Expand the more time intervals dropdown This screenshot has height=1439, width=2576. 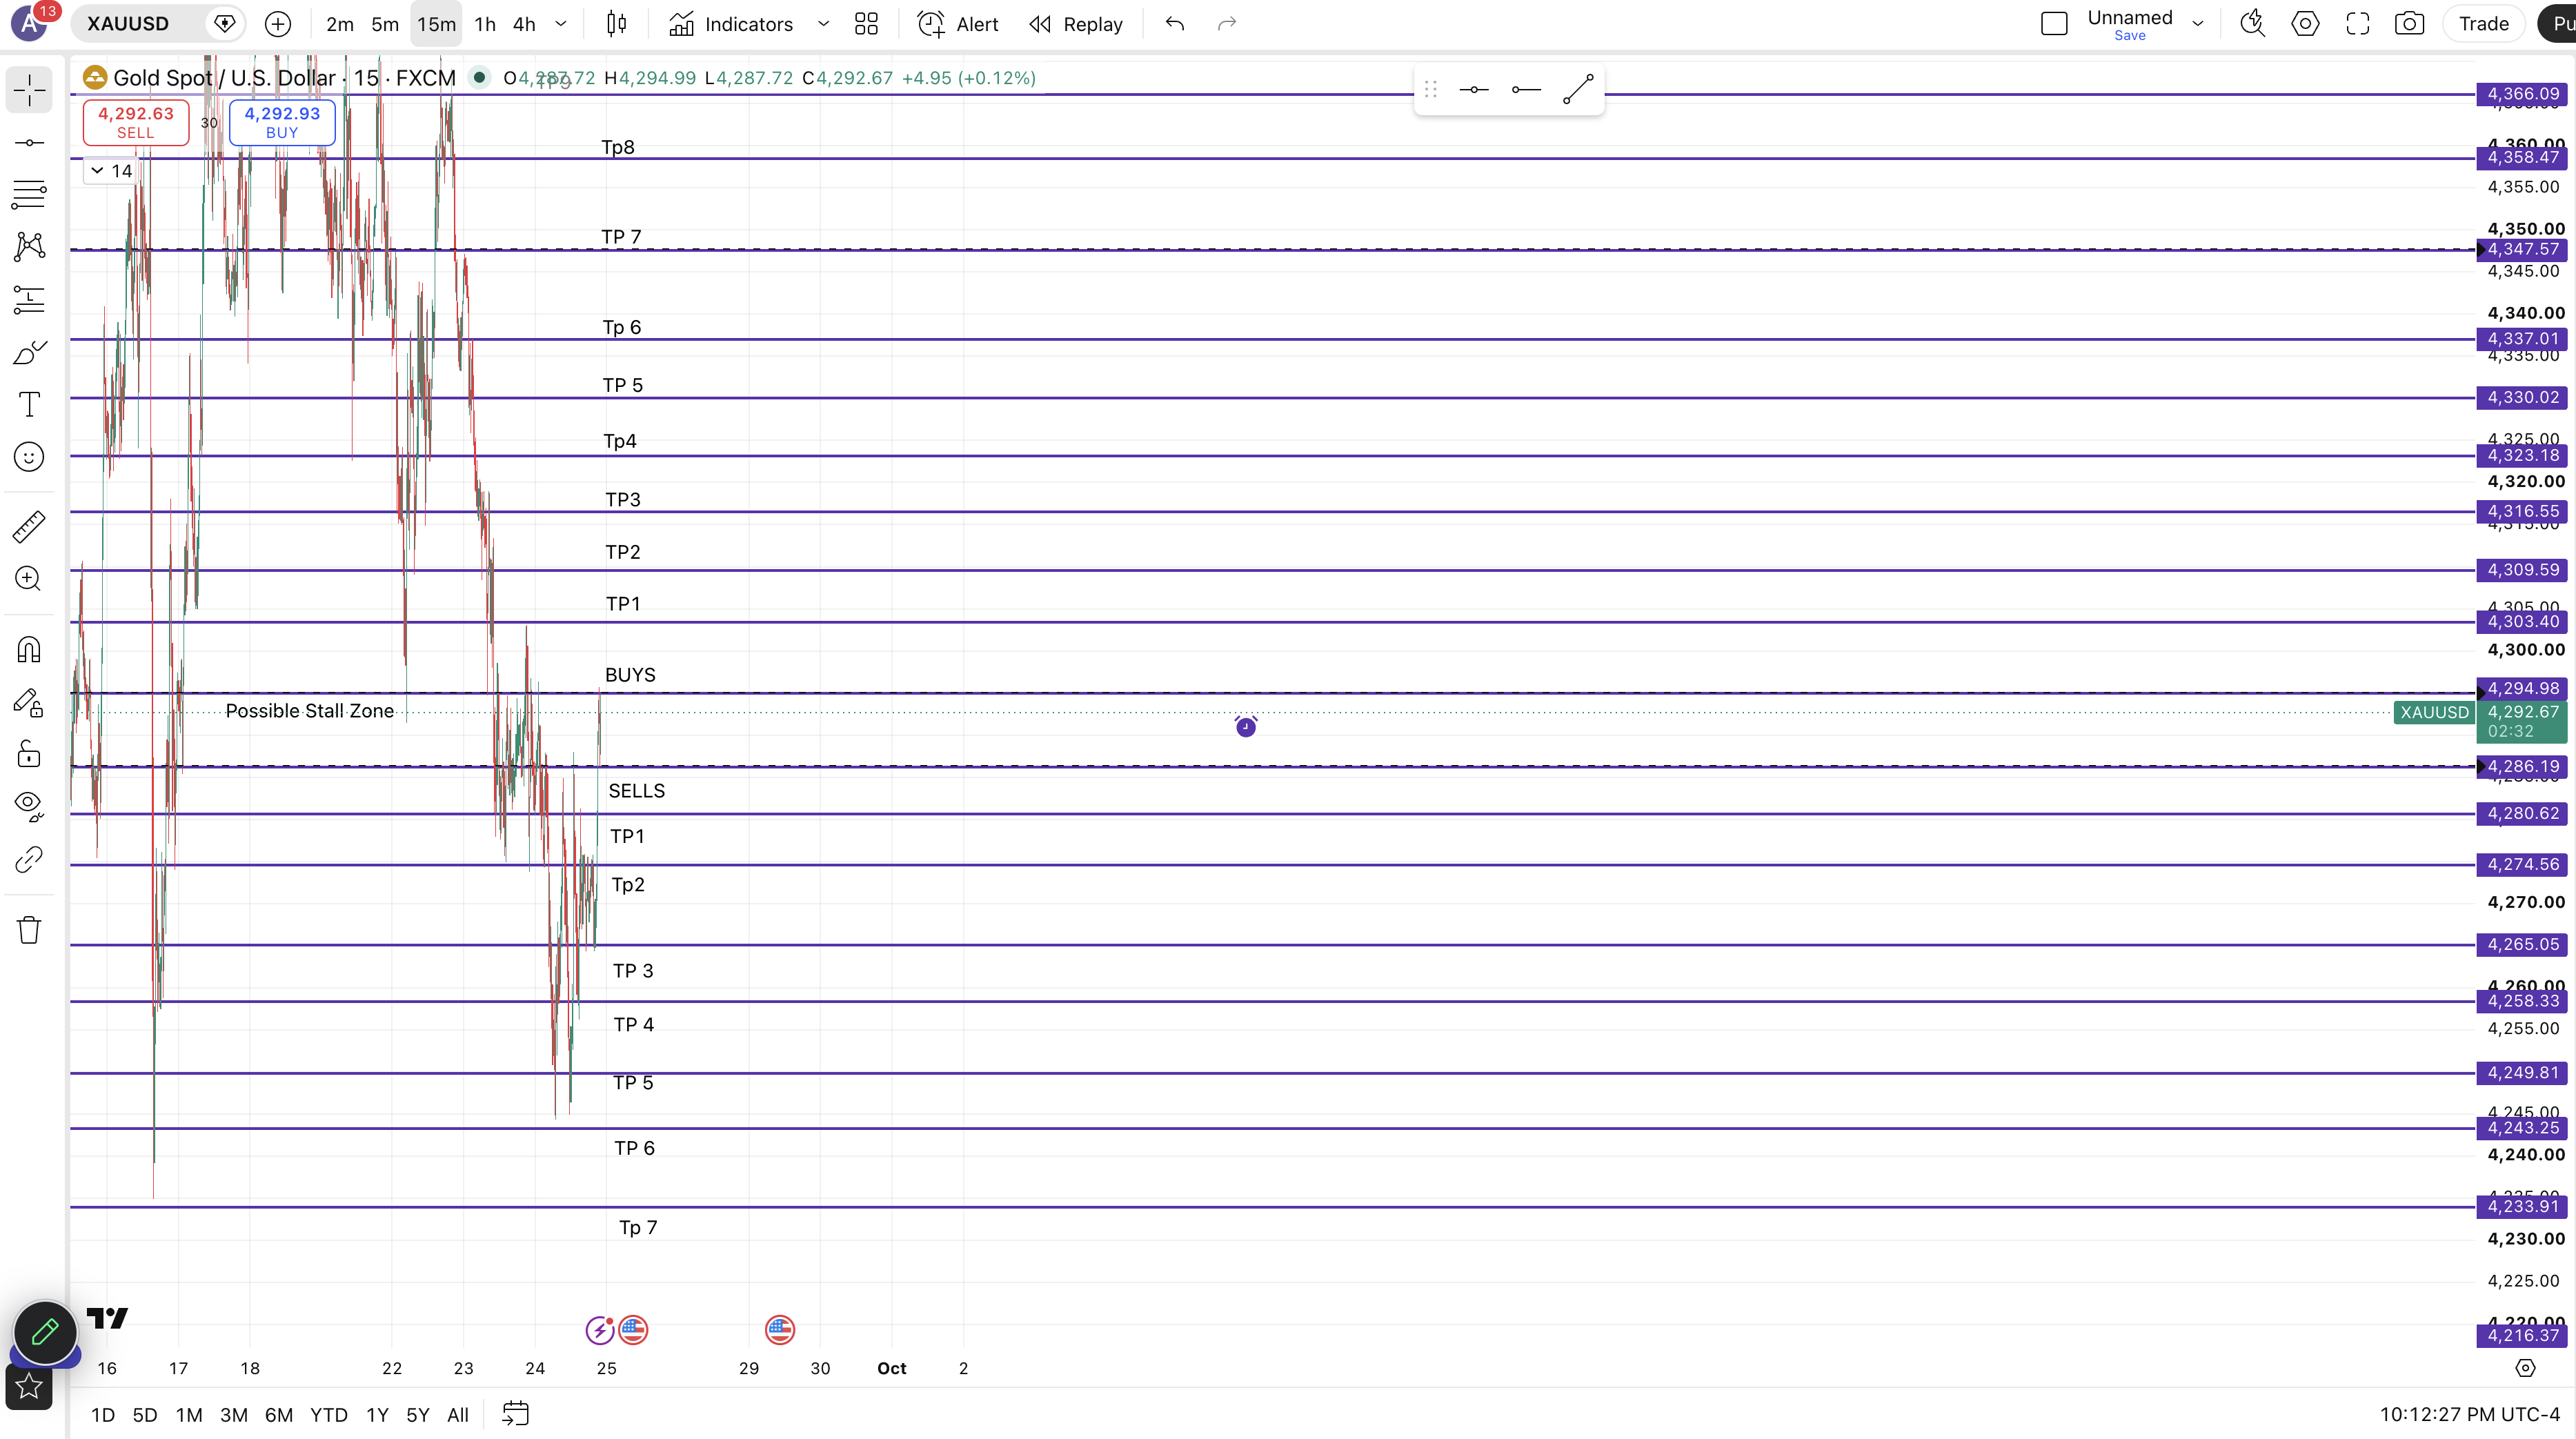pos(561,24)
